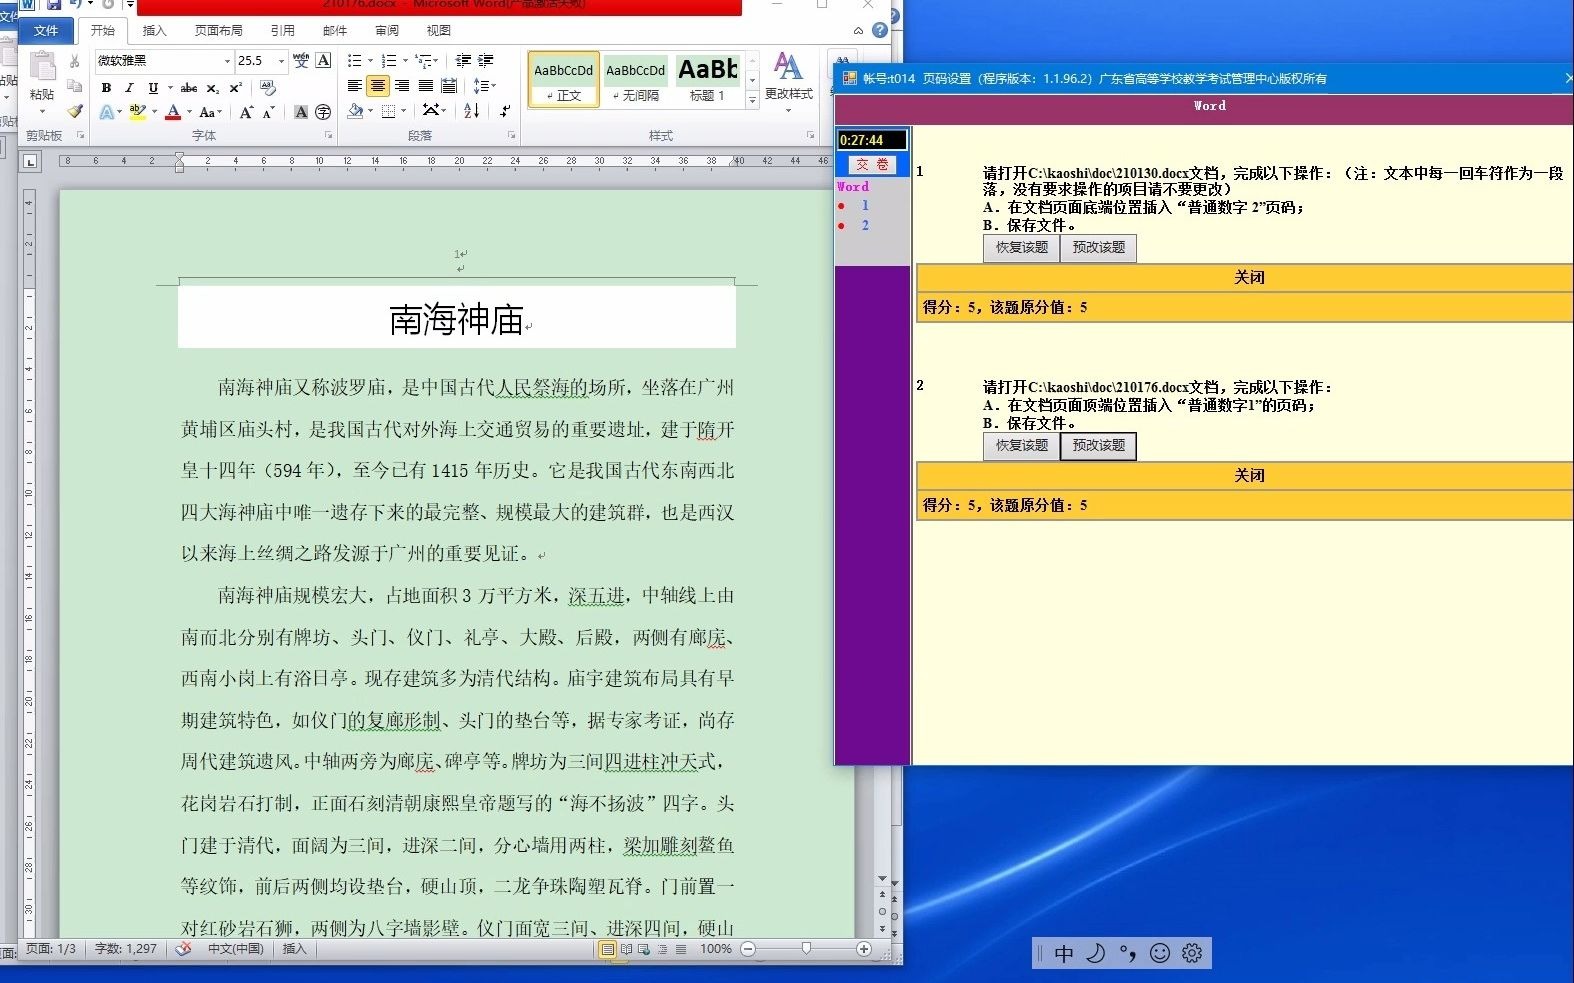Expand the styles gallery more arrow
This screenshot has height=983, width=1574.
coord(752,99)
